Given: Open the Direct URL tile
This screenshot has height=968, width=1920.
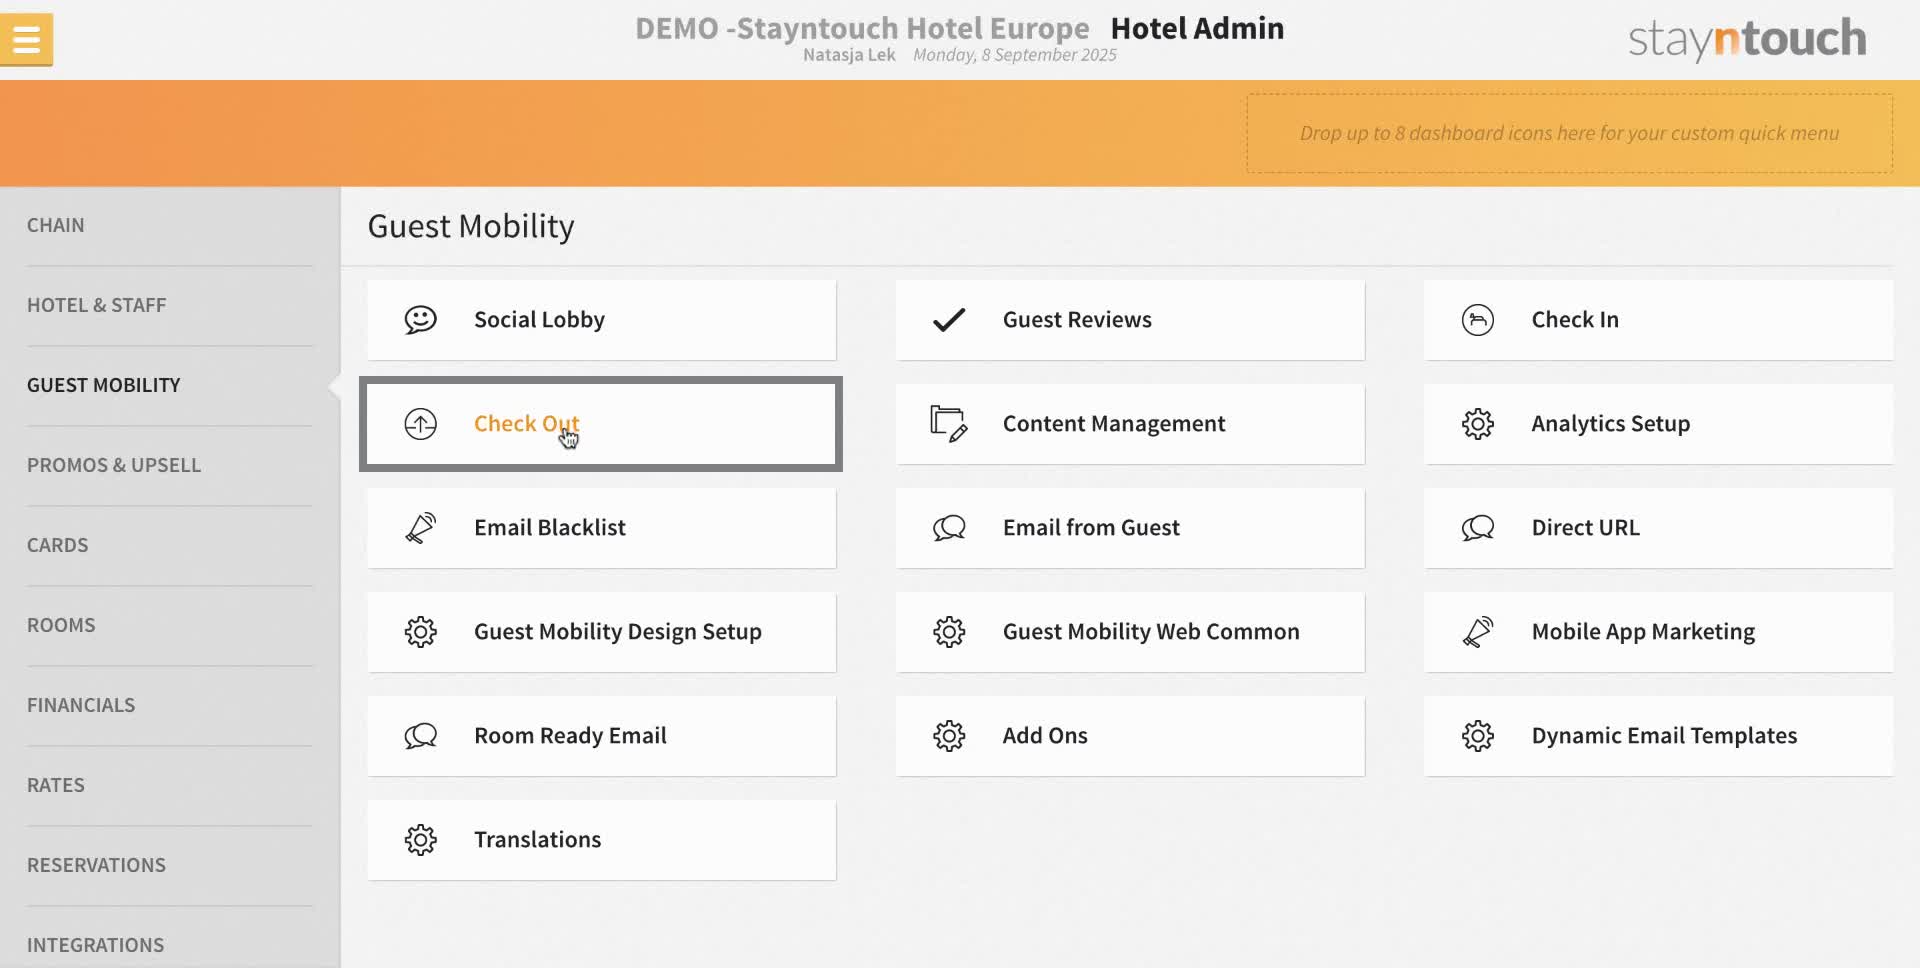Looking at the screenshot, I should (x=1657, y=527).
